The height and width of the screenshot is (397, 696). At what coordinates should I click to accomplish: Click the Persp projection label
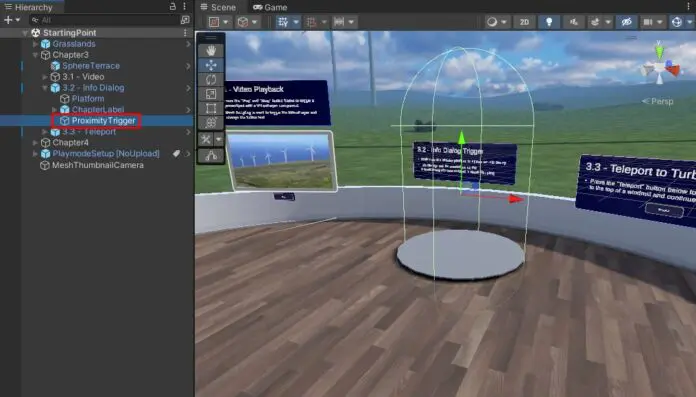(x=658, y=101)
